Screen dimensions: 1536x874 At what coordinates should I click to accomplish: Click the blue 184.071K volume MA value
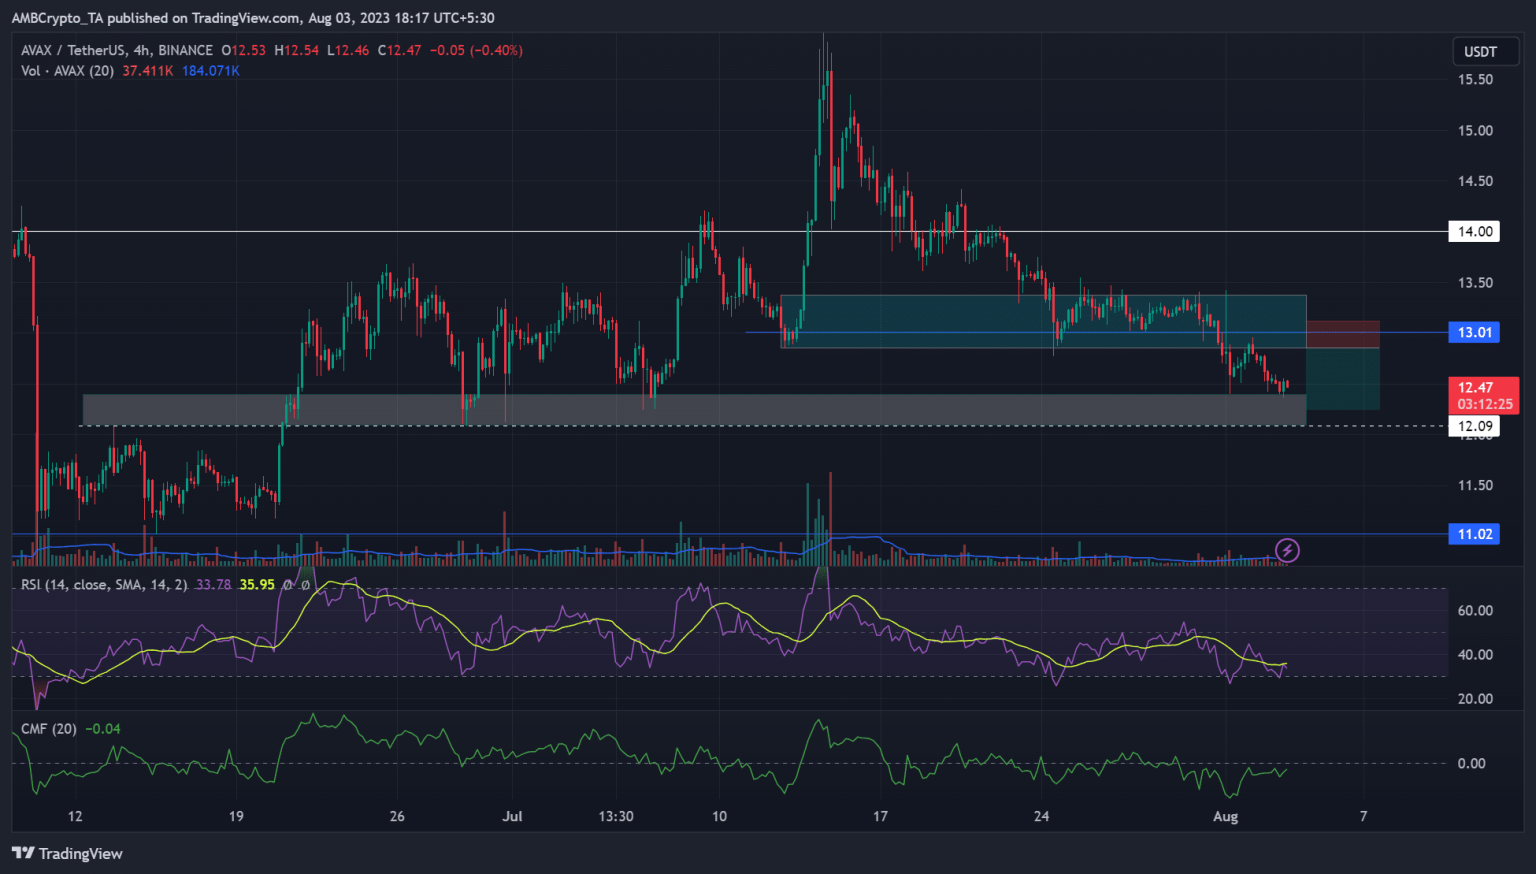211,71
